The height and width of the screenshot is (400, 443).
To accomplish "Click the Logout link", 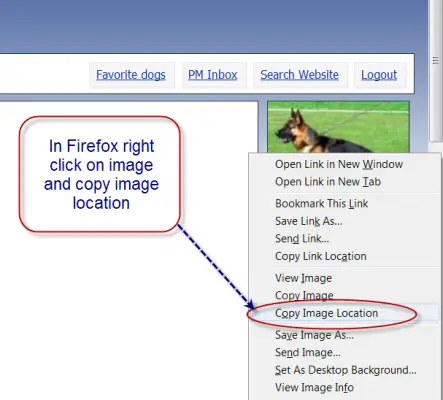I will click(x=379, y=75).
